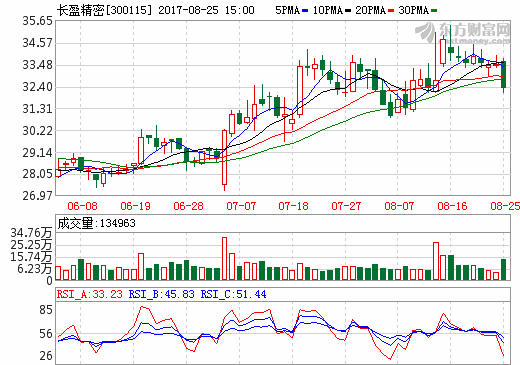Click the price axis value 33.48
520x365 pixels.
pos(37,65)
